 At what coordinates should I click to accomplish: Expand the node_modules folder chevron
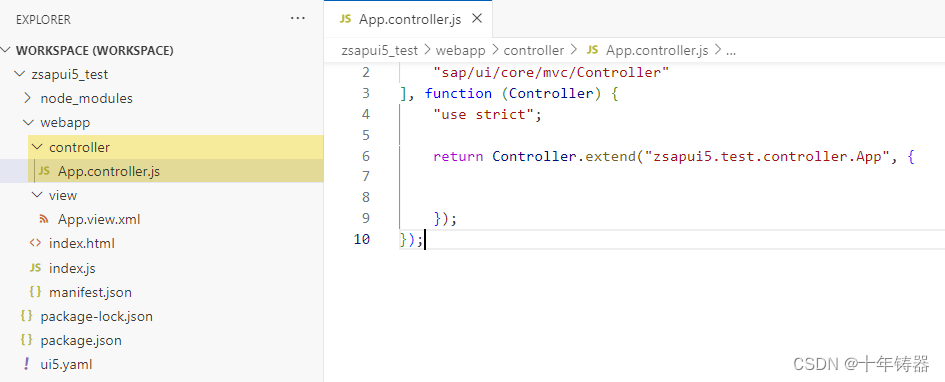pyautogui.click(x=27, y=98)
